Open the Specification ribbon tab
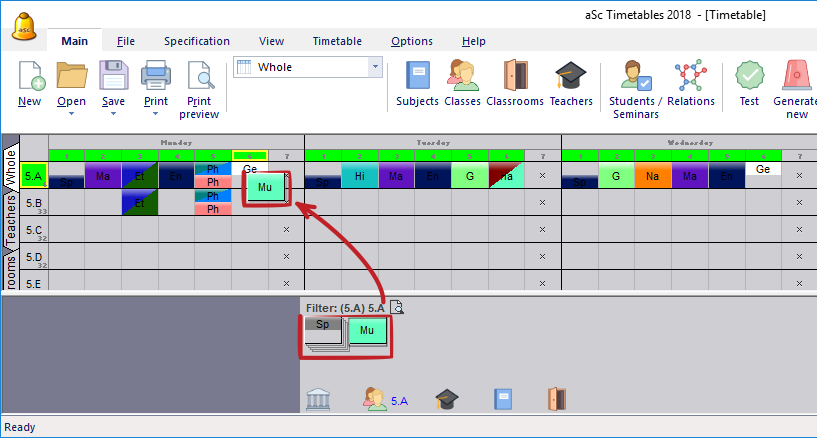The image size is (817, 438). (196, 41)
